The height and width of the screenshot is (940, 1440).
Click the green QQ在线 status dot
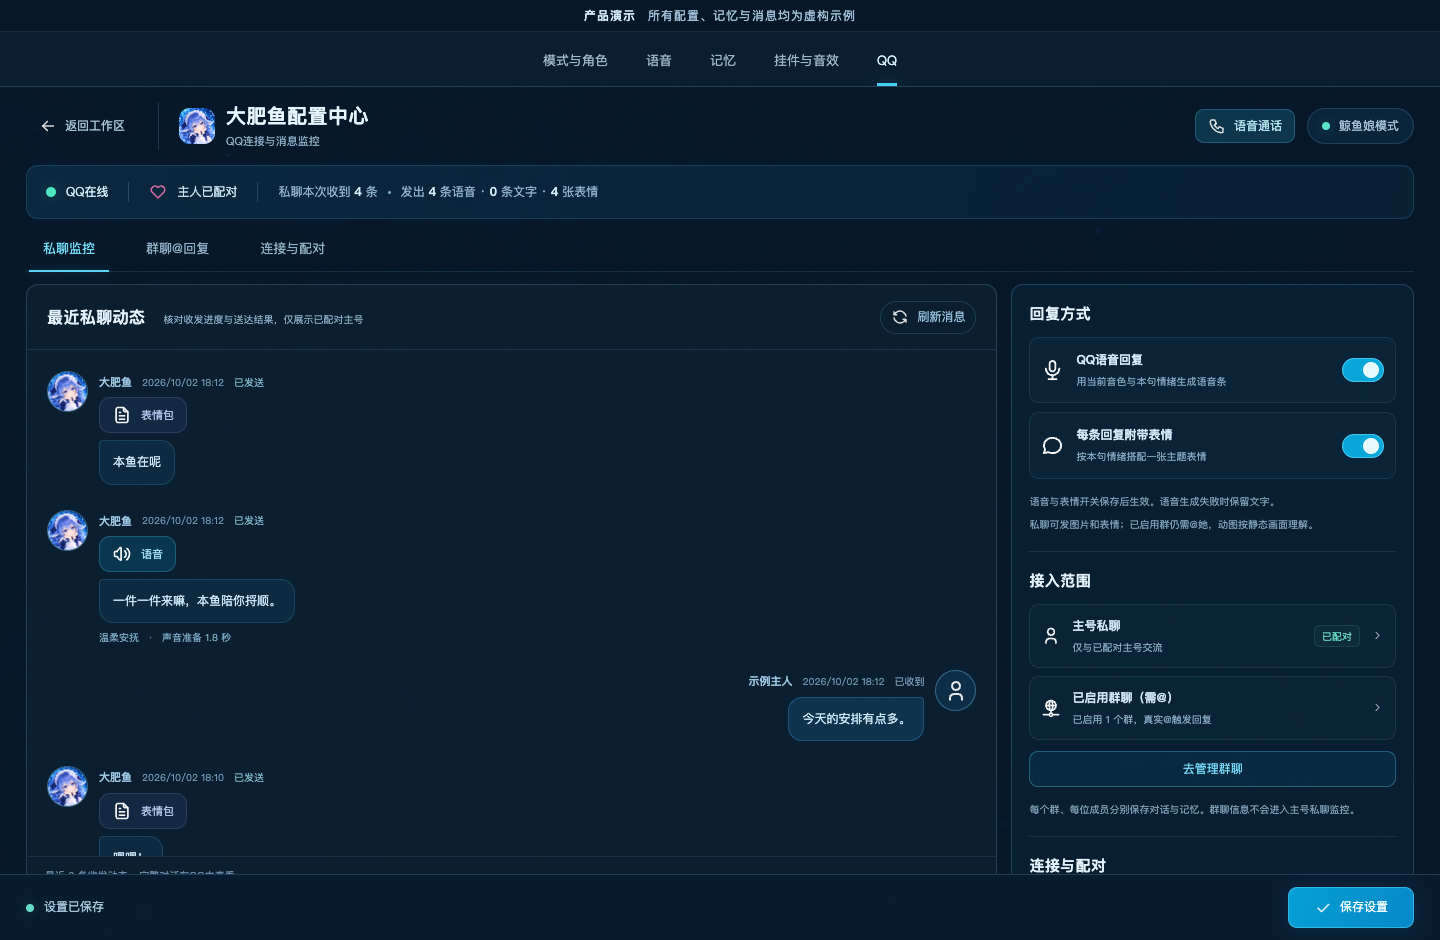click(x=51, y=192)
